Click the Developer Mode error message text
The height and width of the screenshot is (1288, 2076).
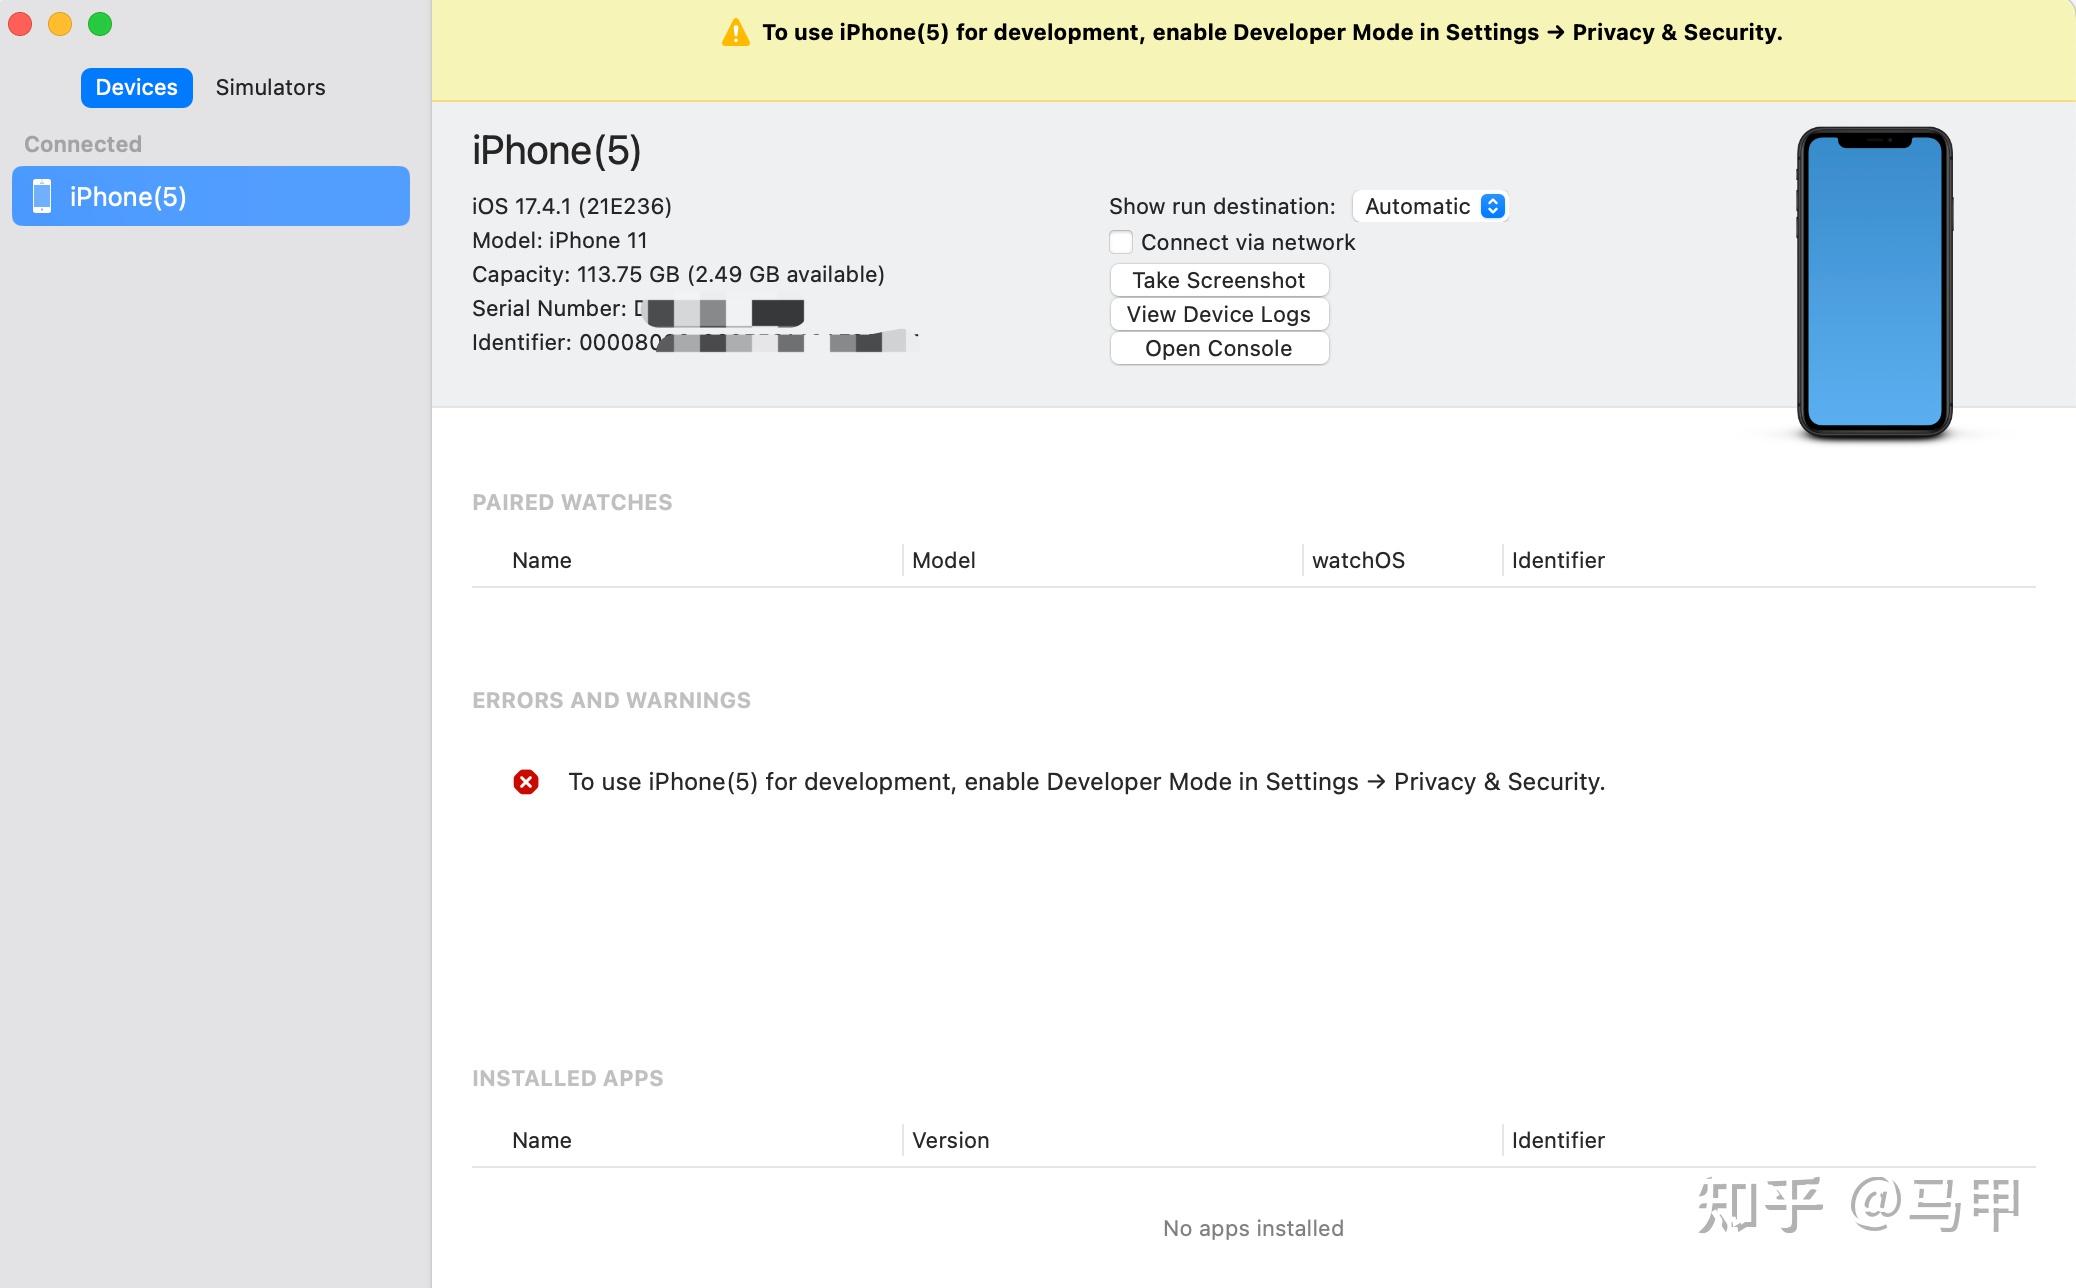1086,782
